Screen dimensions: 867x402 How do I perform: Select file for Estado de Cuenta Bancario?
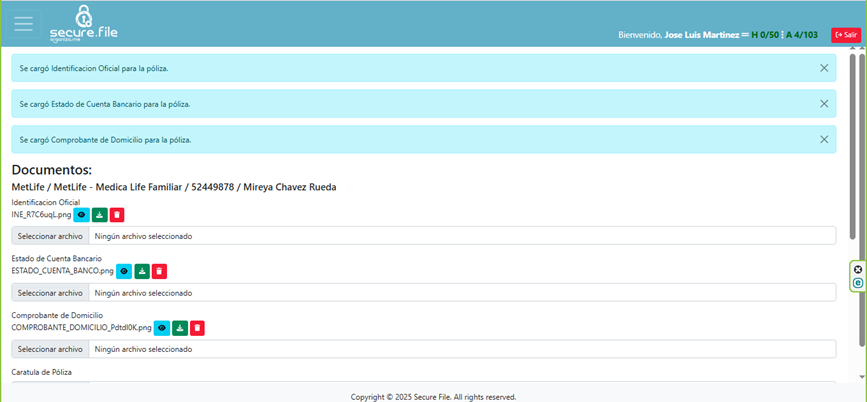click(50, 293)
